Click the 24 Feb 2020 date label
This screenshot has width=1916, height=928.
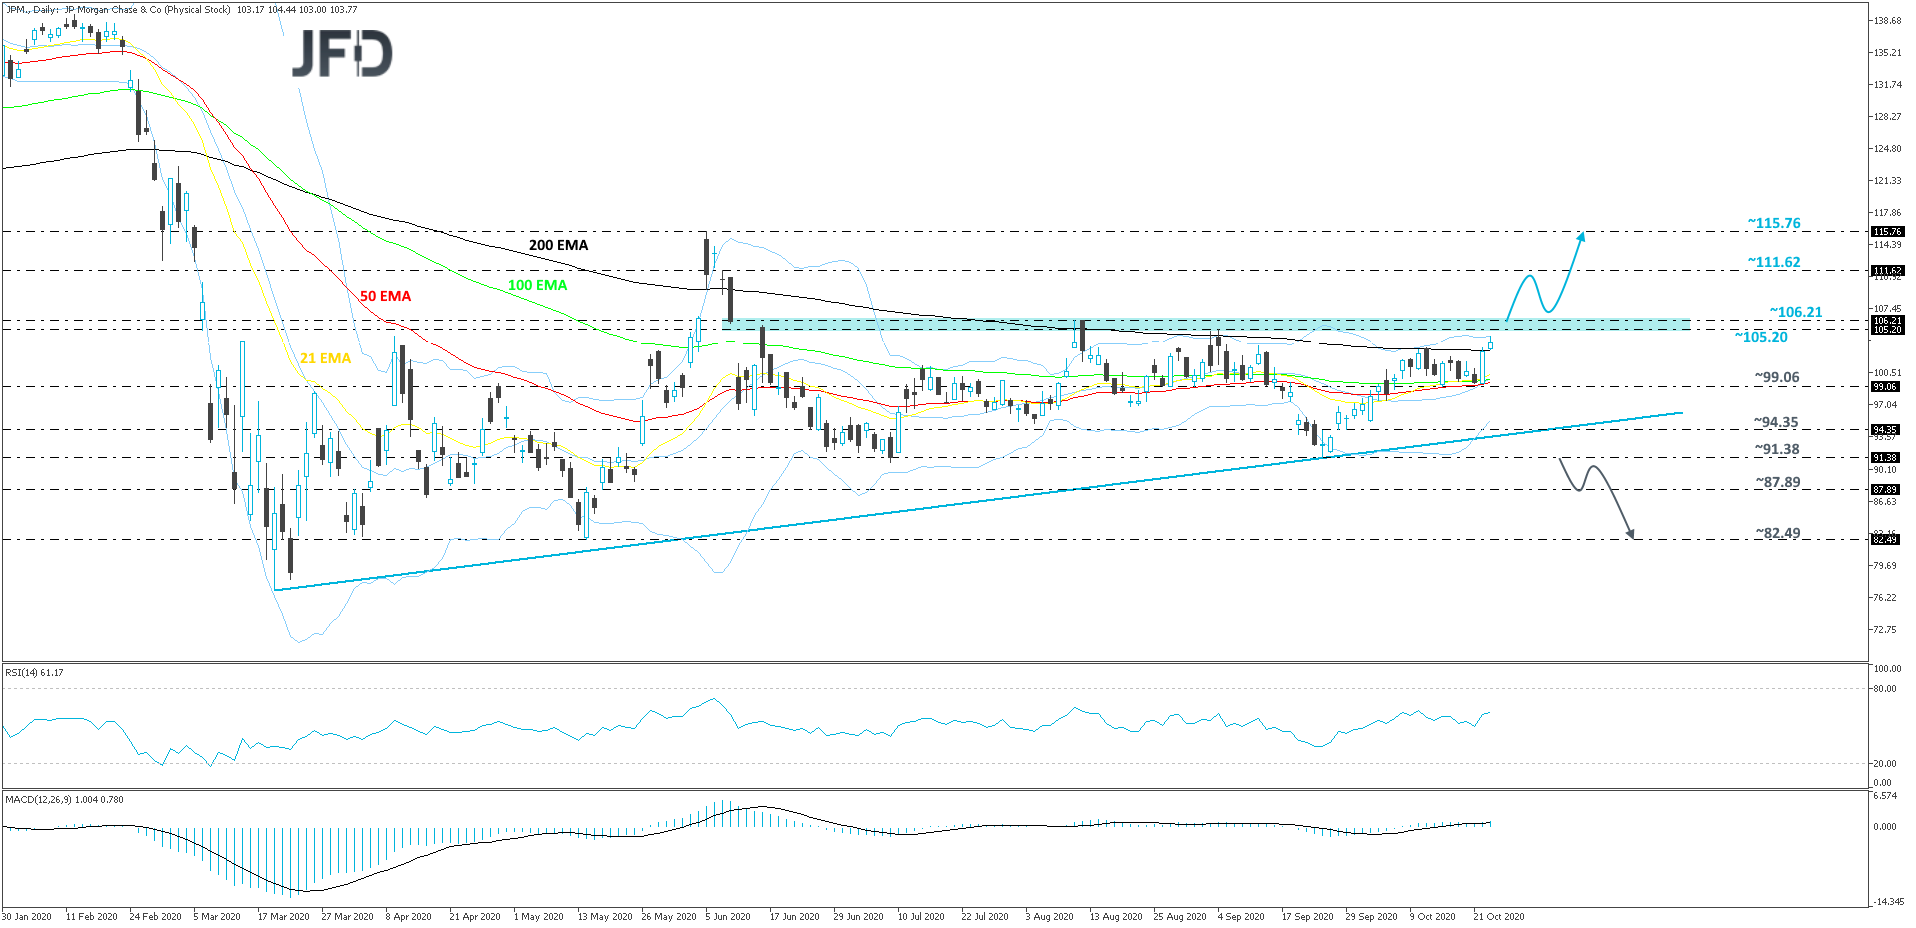pos(155,916)
